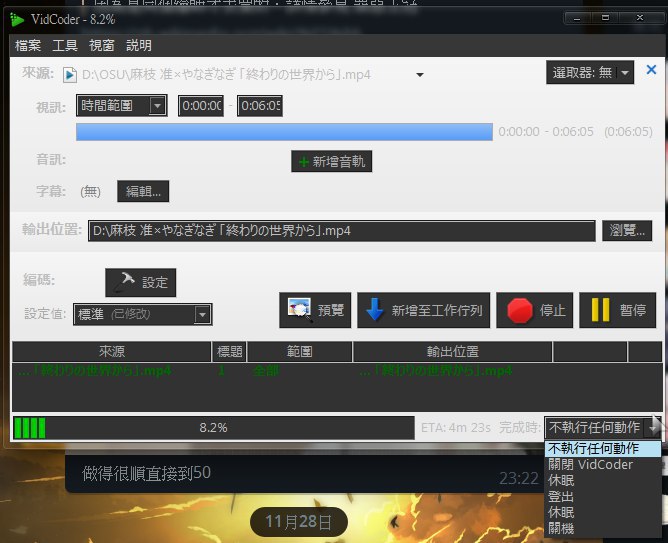Open the 完成時 action dropdown
668x543 pixels.
[x=602, y=427]
